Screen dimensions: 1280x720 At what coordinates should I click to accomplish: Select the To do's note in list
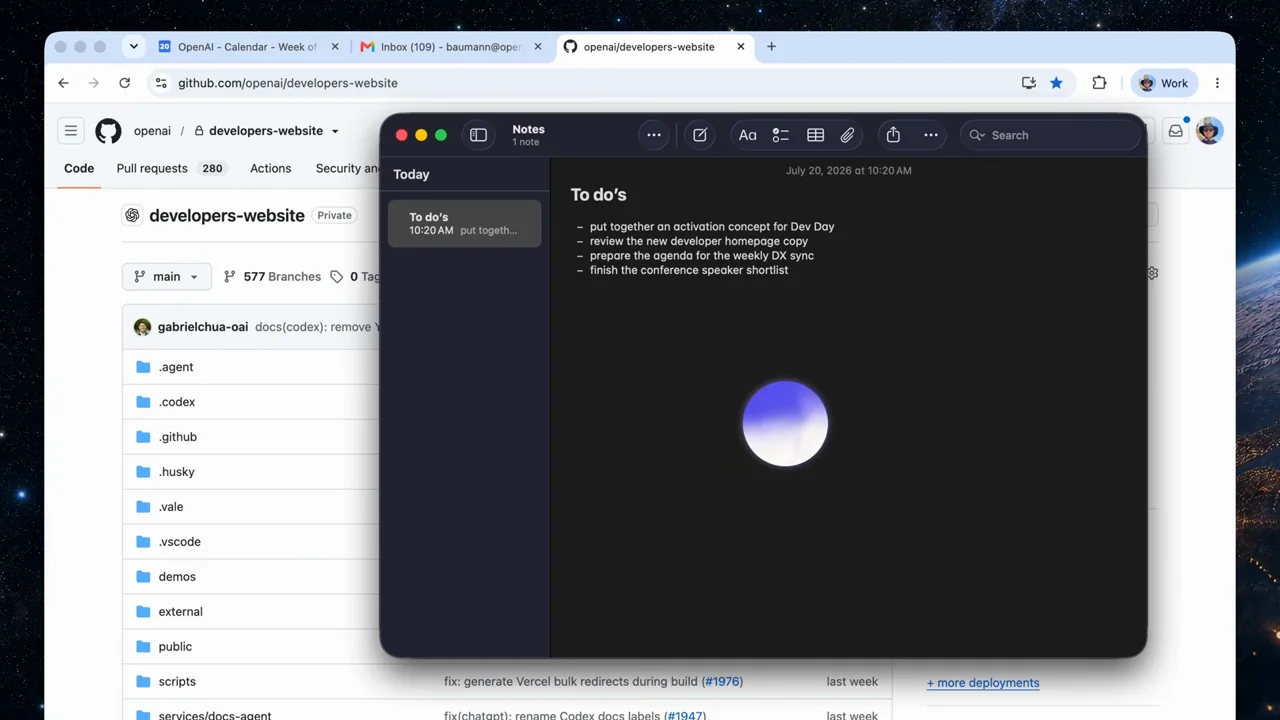pos(465,223)
